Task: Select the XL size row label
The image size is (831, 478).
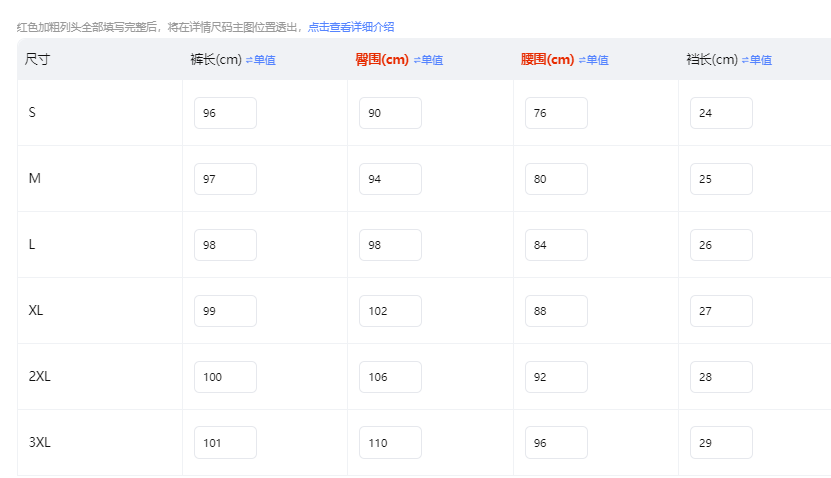Action: click(x=36, y=310)
